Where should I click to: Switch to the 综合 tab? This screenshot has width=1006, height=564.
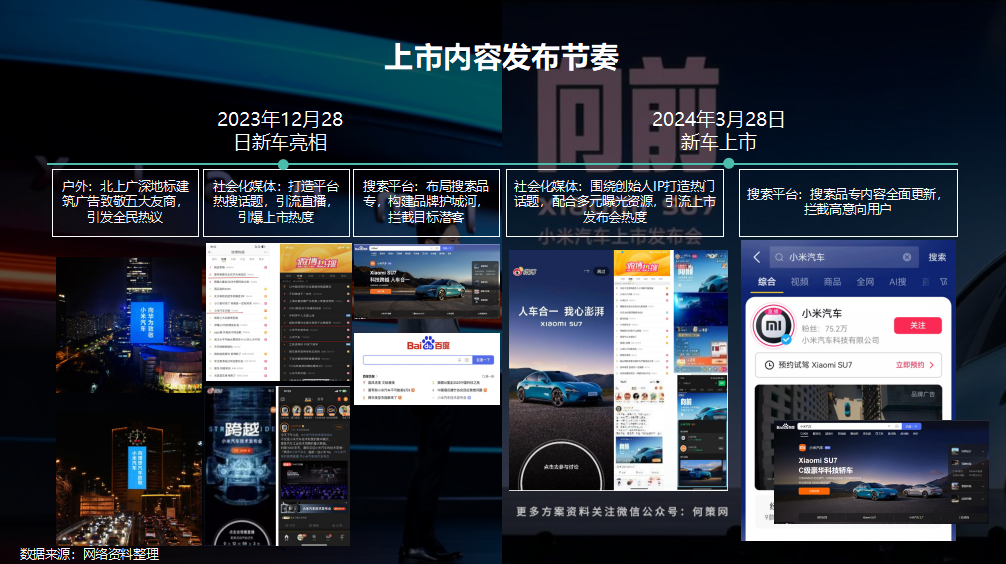click(x=767, y=282)
